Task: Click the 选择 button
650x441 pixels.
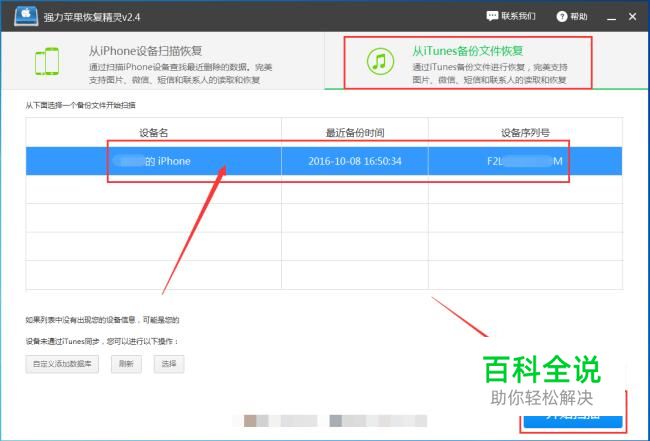Action: coord(169,364)
